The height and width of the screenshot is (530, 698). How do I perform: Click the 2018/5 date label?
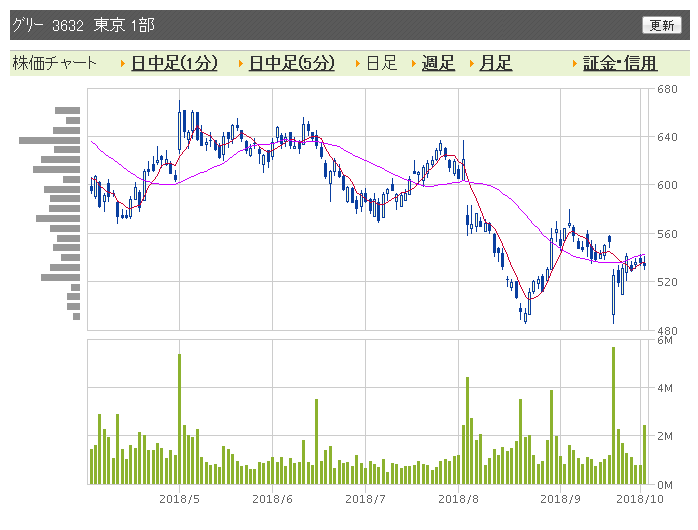(179, 499)
